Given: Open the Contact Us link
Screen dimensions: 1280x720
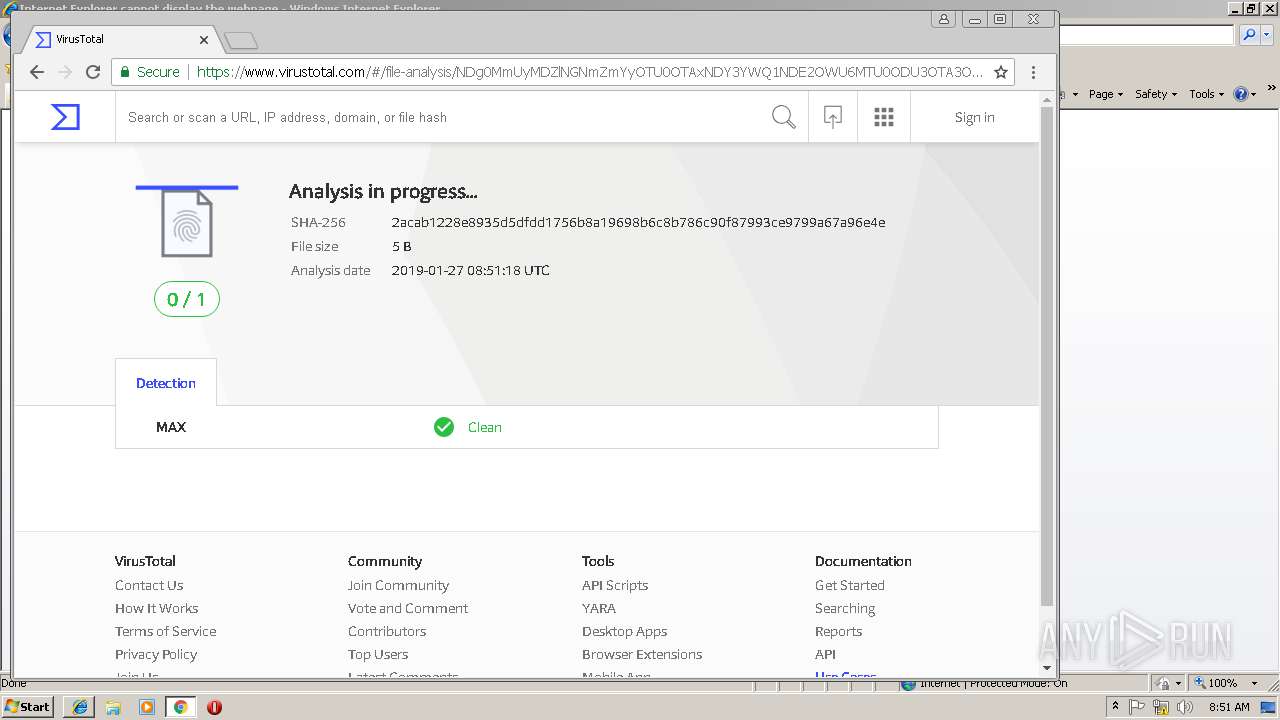Looking at the screenshot, I should coord(149,585).
